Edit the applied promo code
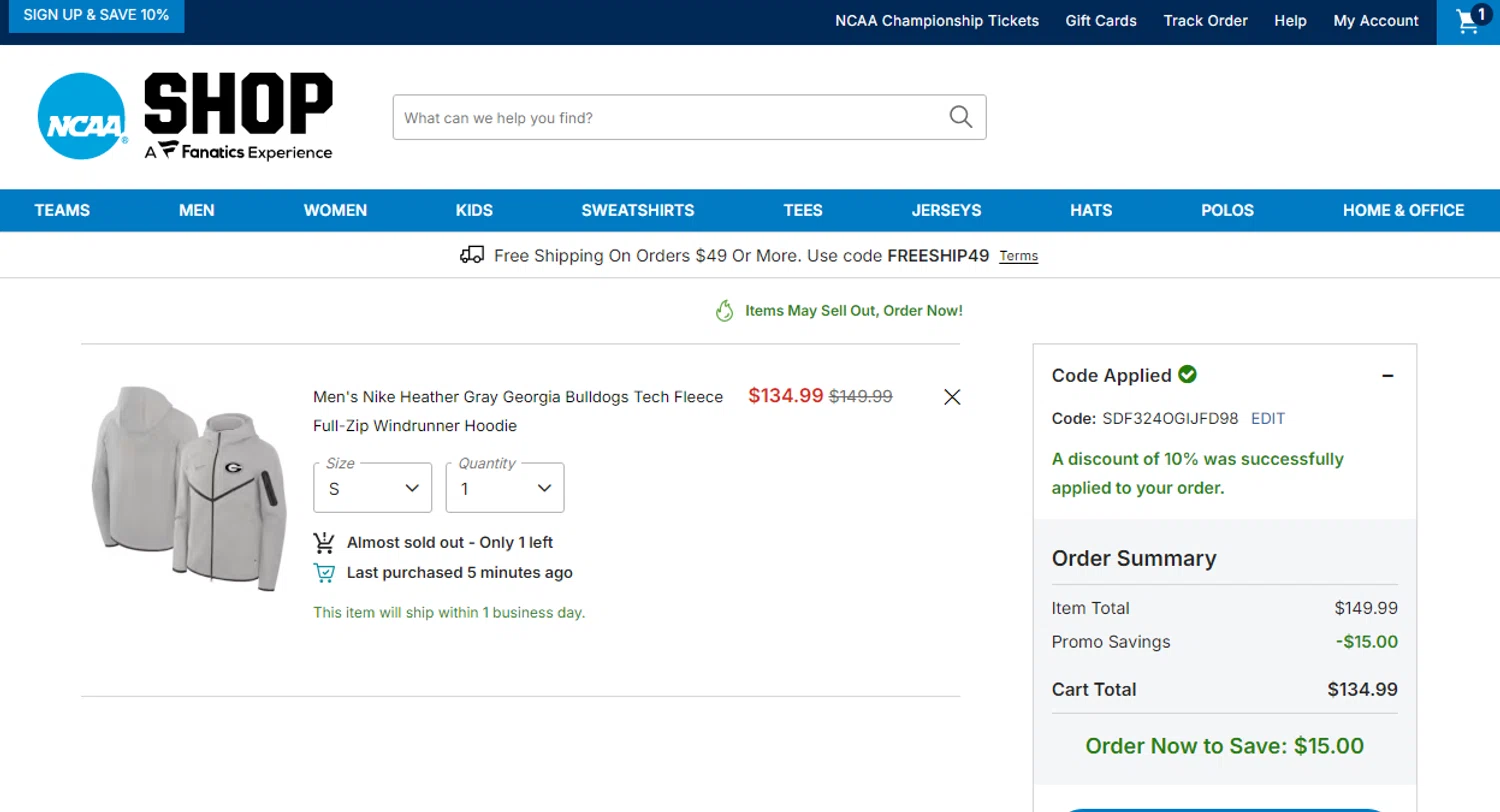Viewport: 1500px width, 812px height. tap(1268, 418)
